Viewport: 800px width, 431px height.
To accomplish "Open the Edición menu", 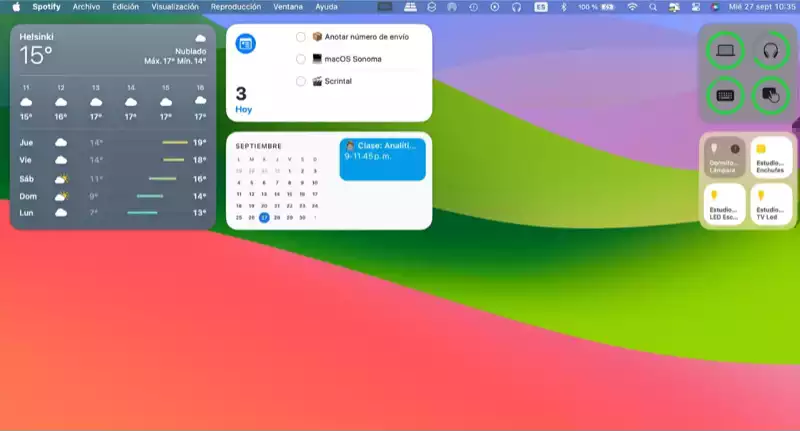I will coord(126,7).
